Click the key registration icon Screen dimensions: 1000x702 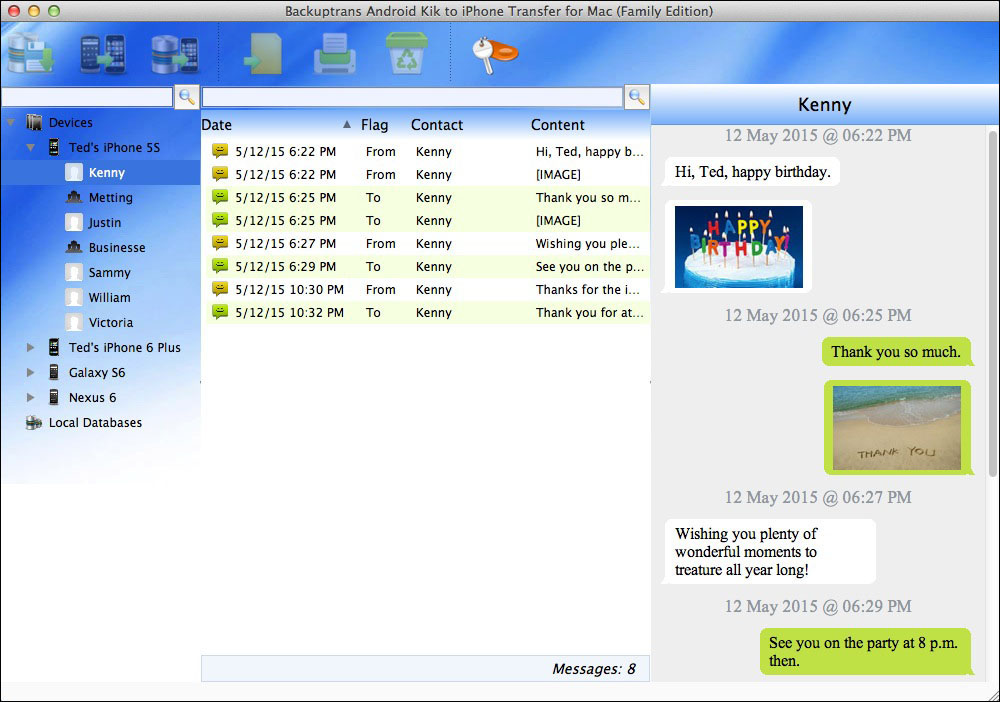click(x=494, y=55)
